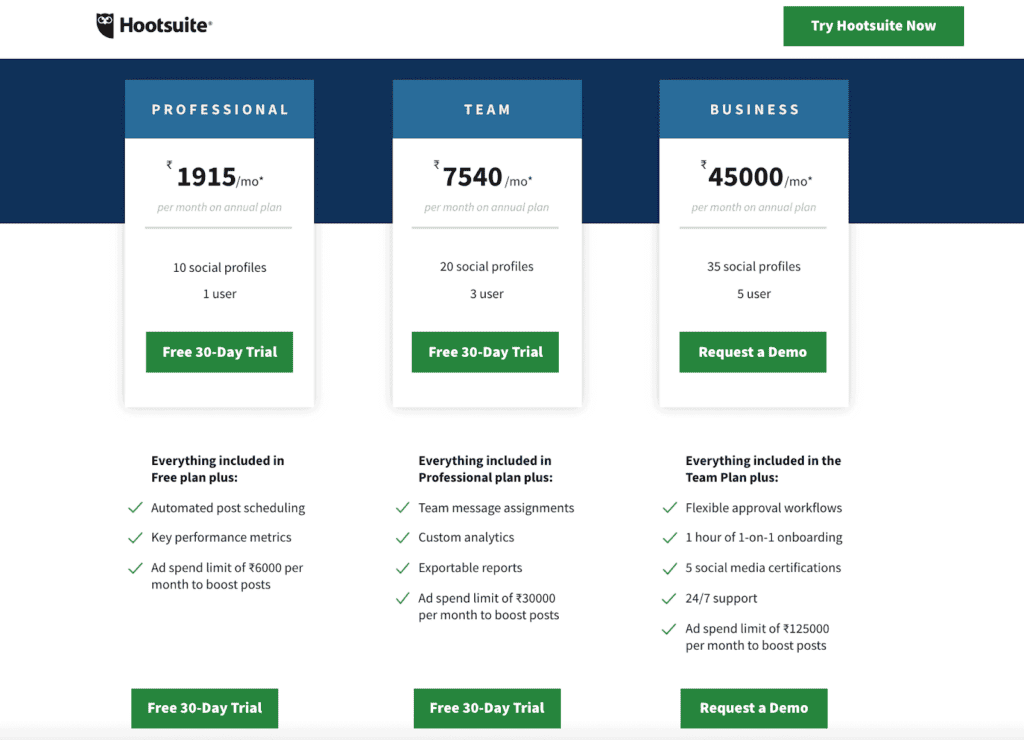The image size is (1024, 740).
Task: Select the TEAM plan header
Action: [x=487, y=108]
